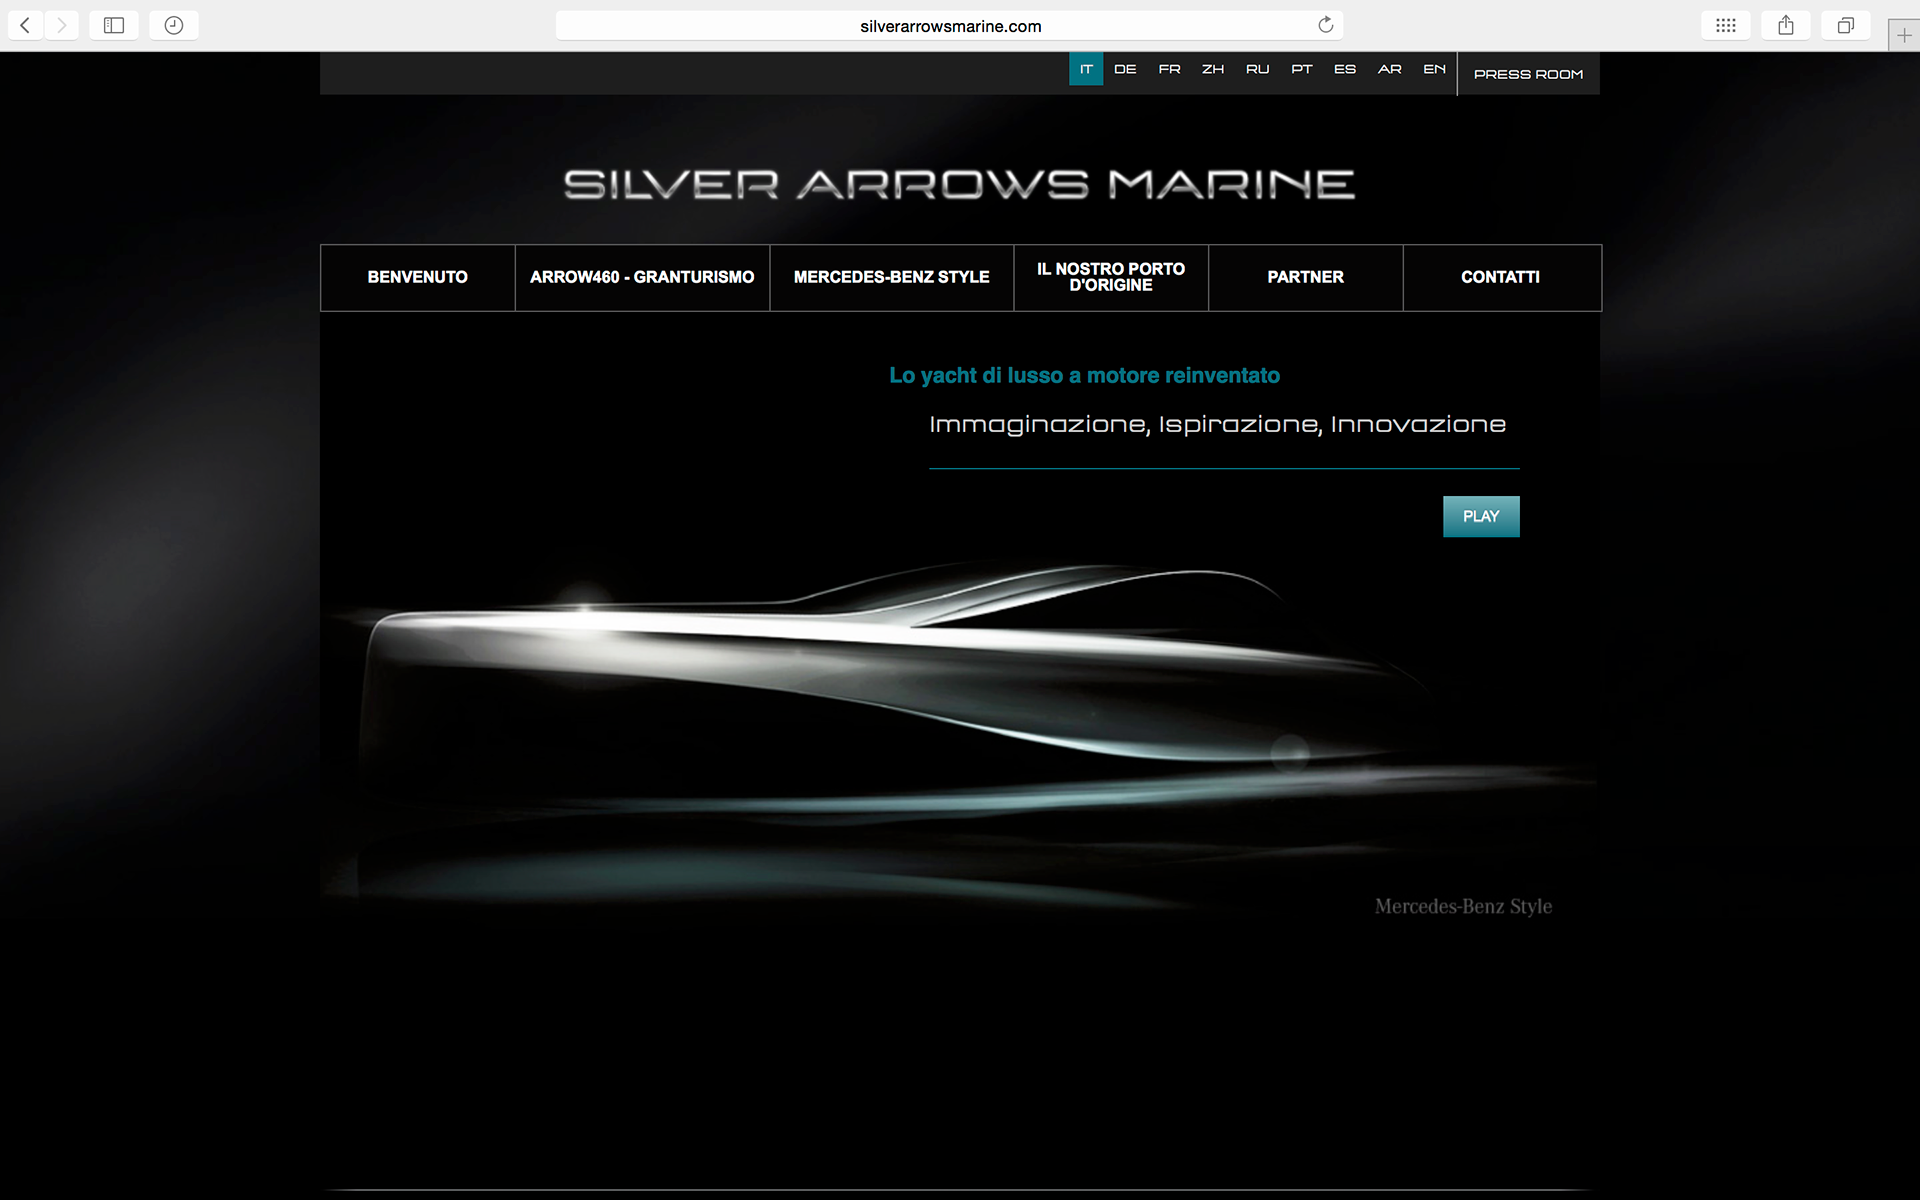Open the history clock icon
Screen dimensions: 1920x1200
(x=174, y=25)
